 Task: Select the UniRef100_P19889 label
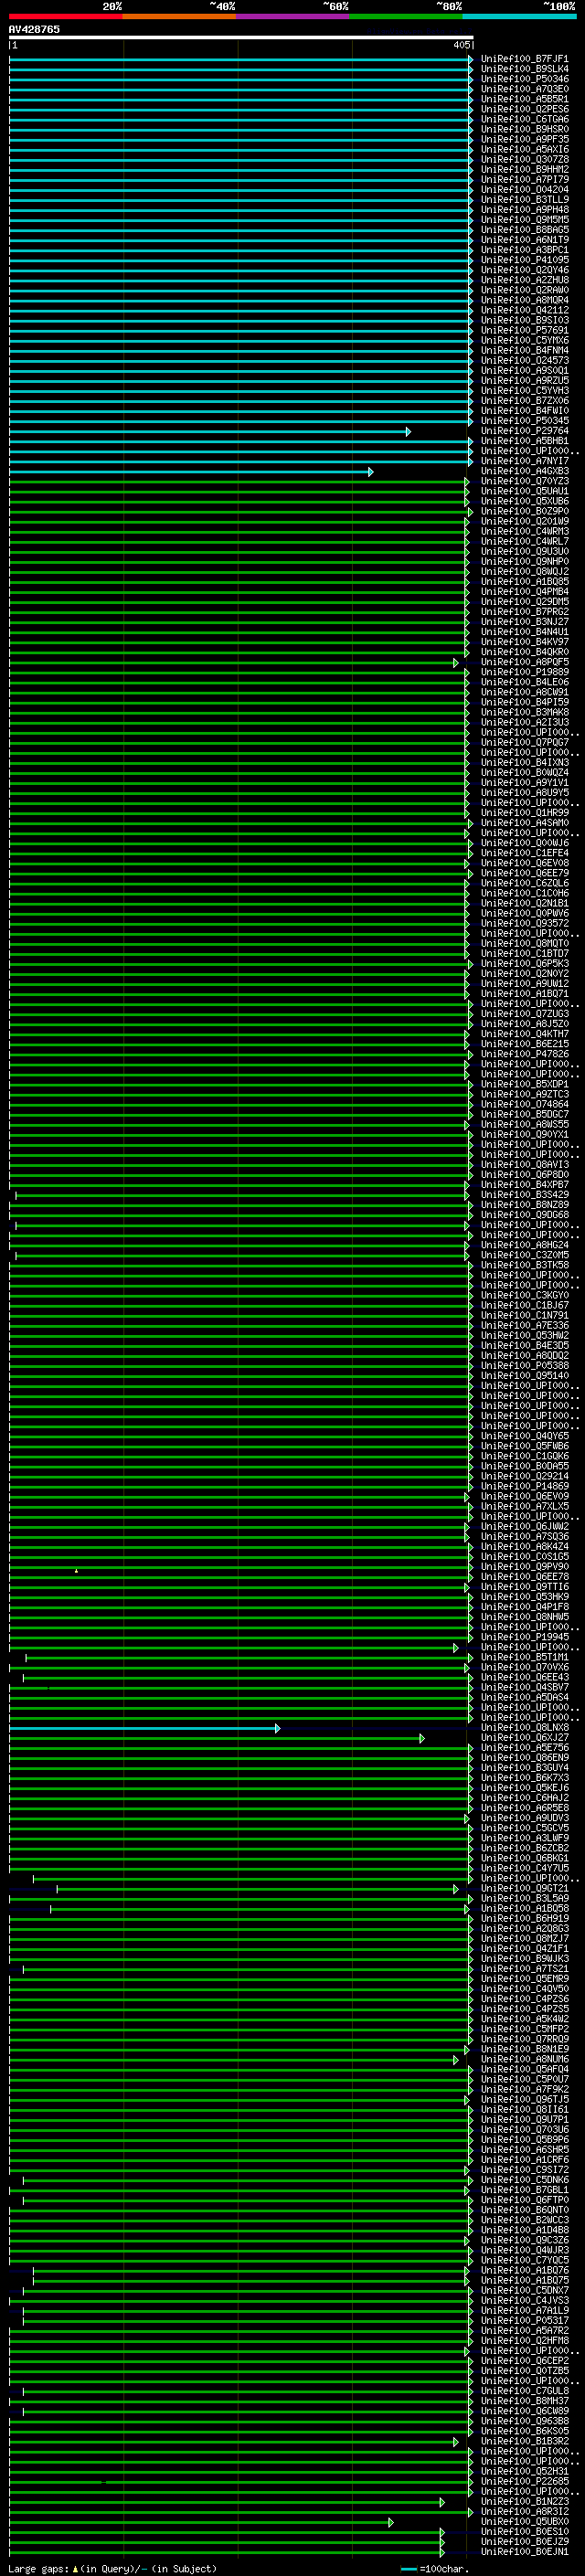525,672
